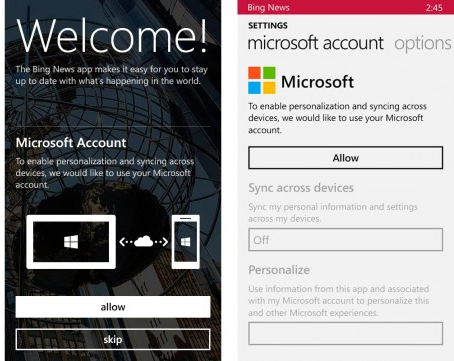Image resolution: width=454 pixels, height=361 pixels.
Task: Click 'The Bing News app makes it easy' text
Action: pyautogui.click(x=111, y=75)
